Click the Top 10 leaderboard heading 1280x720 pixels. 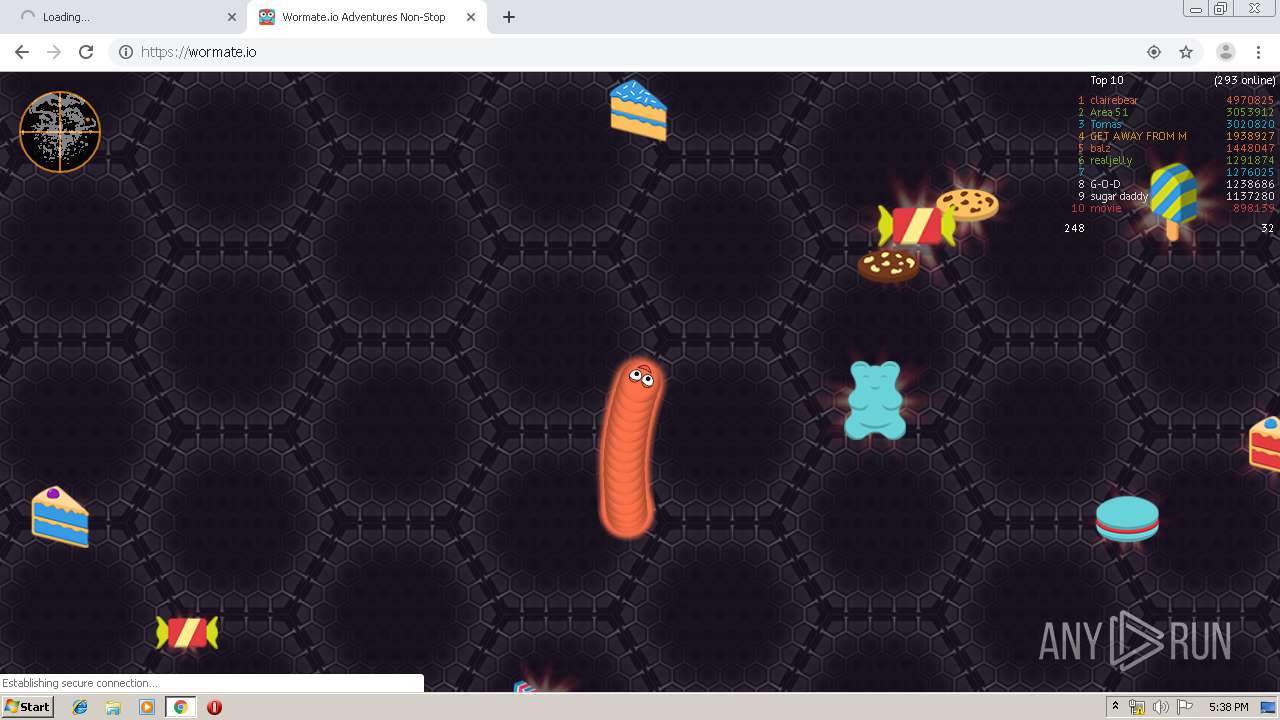coord(1107,80)
